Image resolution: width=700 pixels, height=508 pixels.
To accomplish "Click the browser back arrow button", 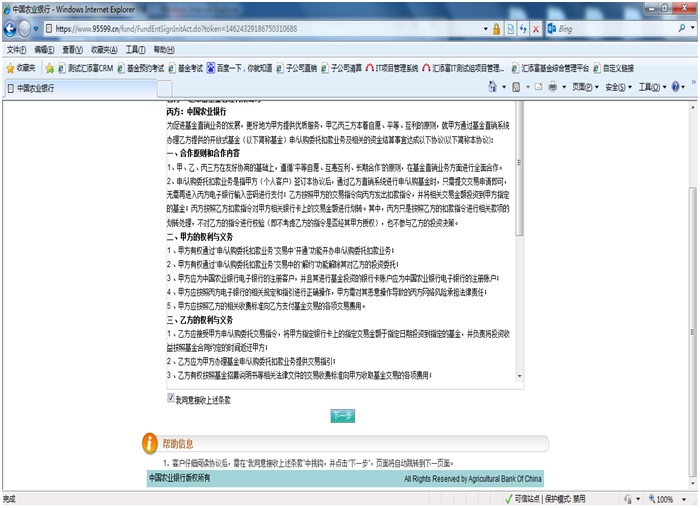I will pyautogui.click(x=12, y=29).
